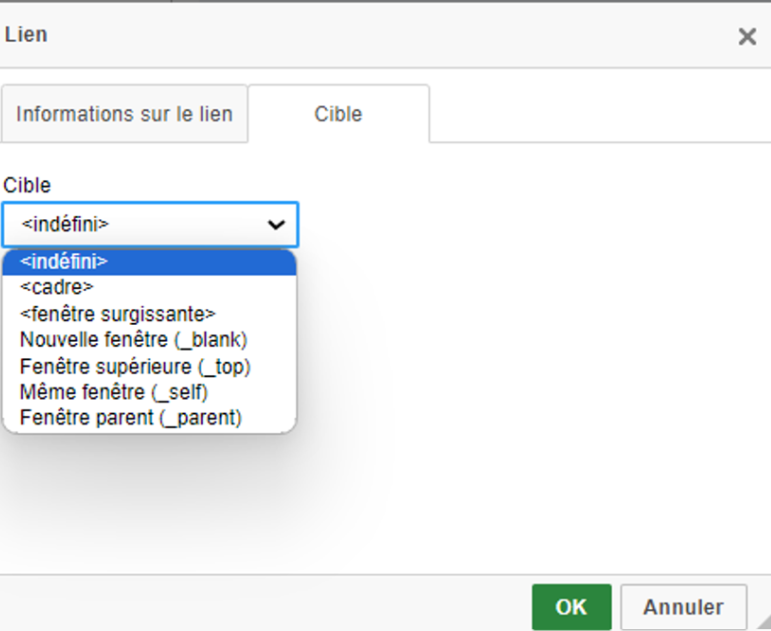This screenshot has height=631, width=771.
Task: Choose Nouvelle fenêtre (_blank)
Action: (x=133, y=340)
